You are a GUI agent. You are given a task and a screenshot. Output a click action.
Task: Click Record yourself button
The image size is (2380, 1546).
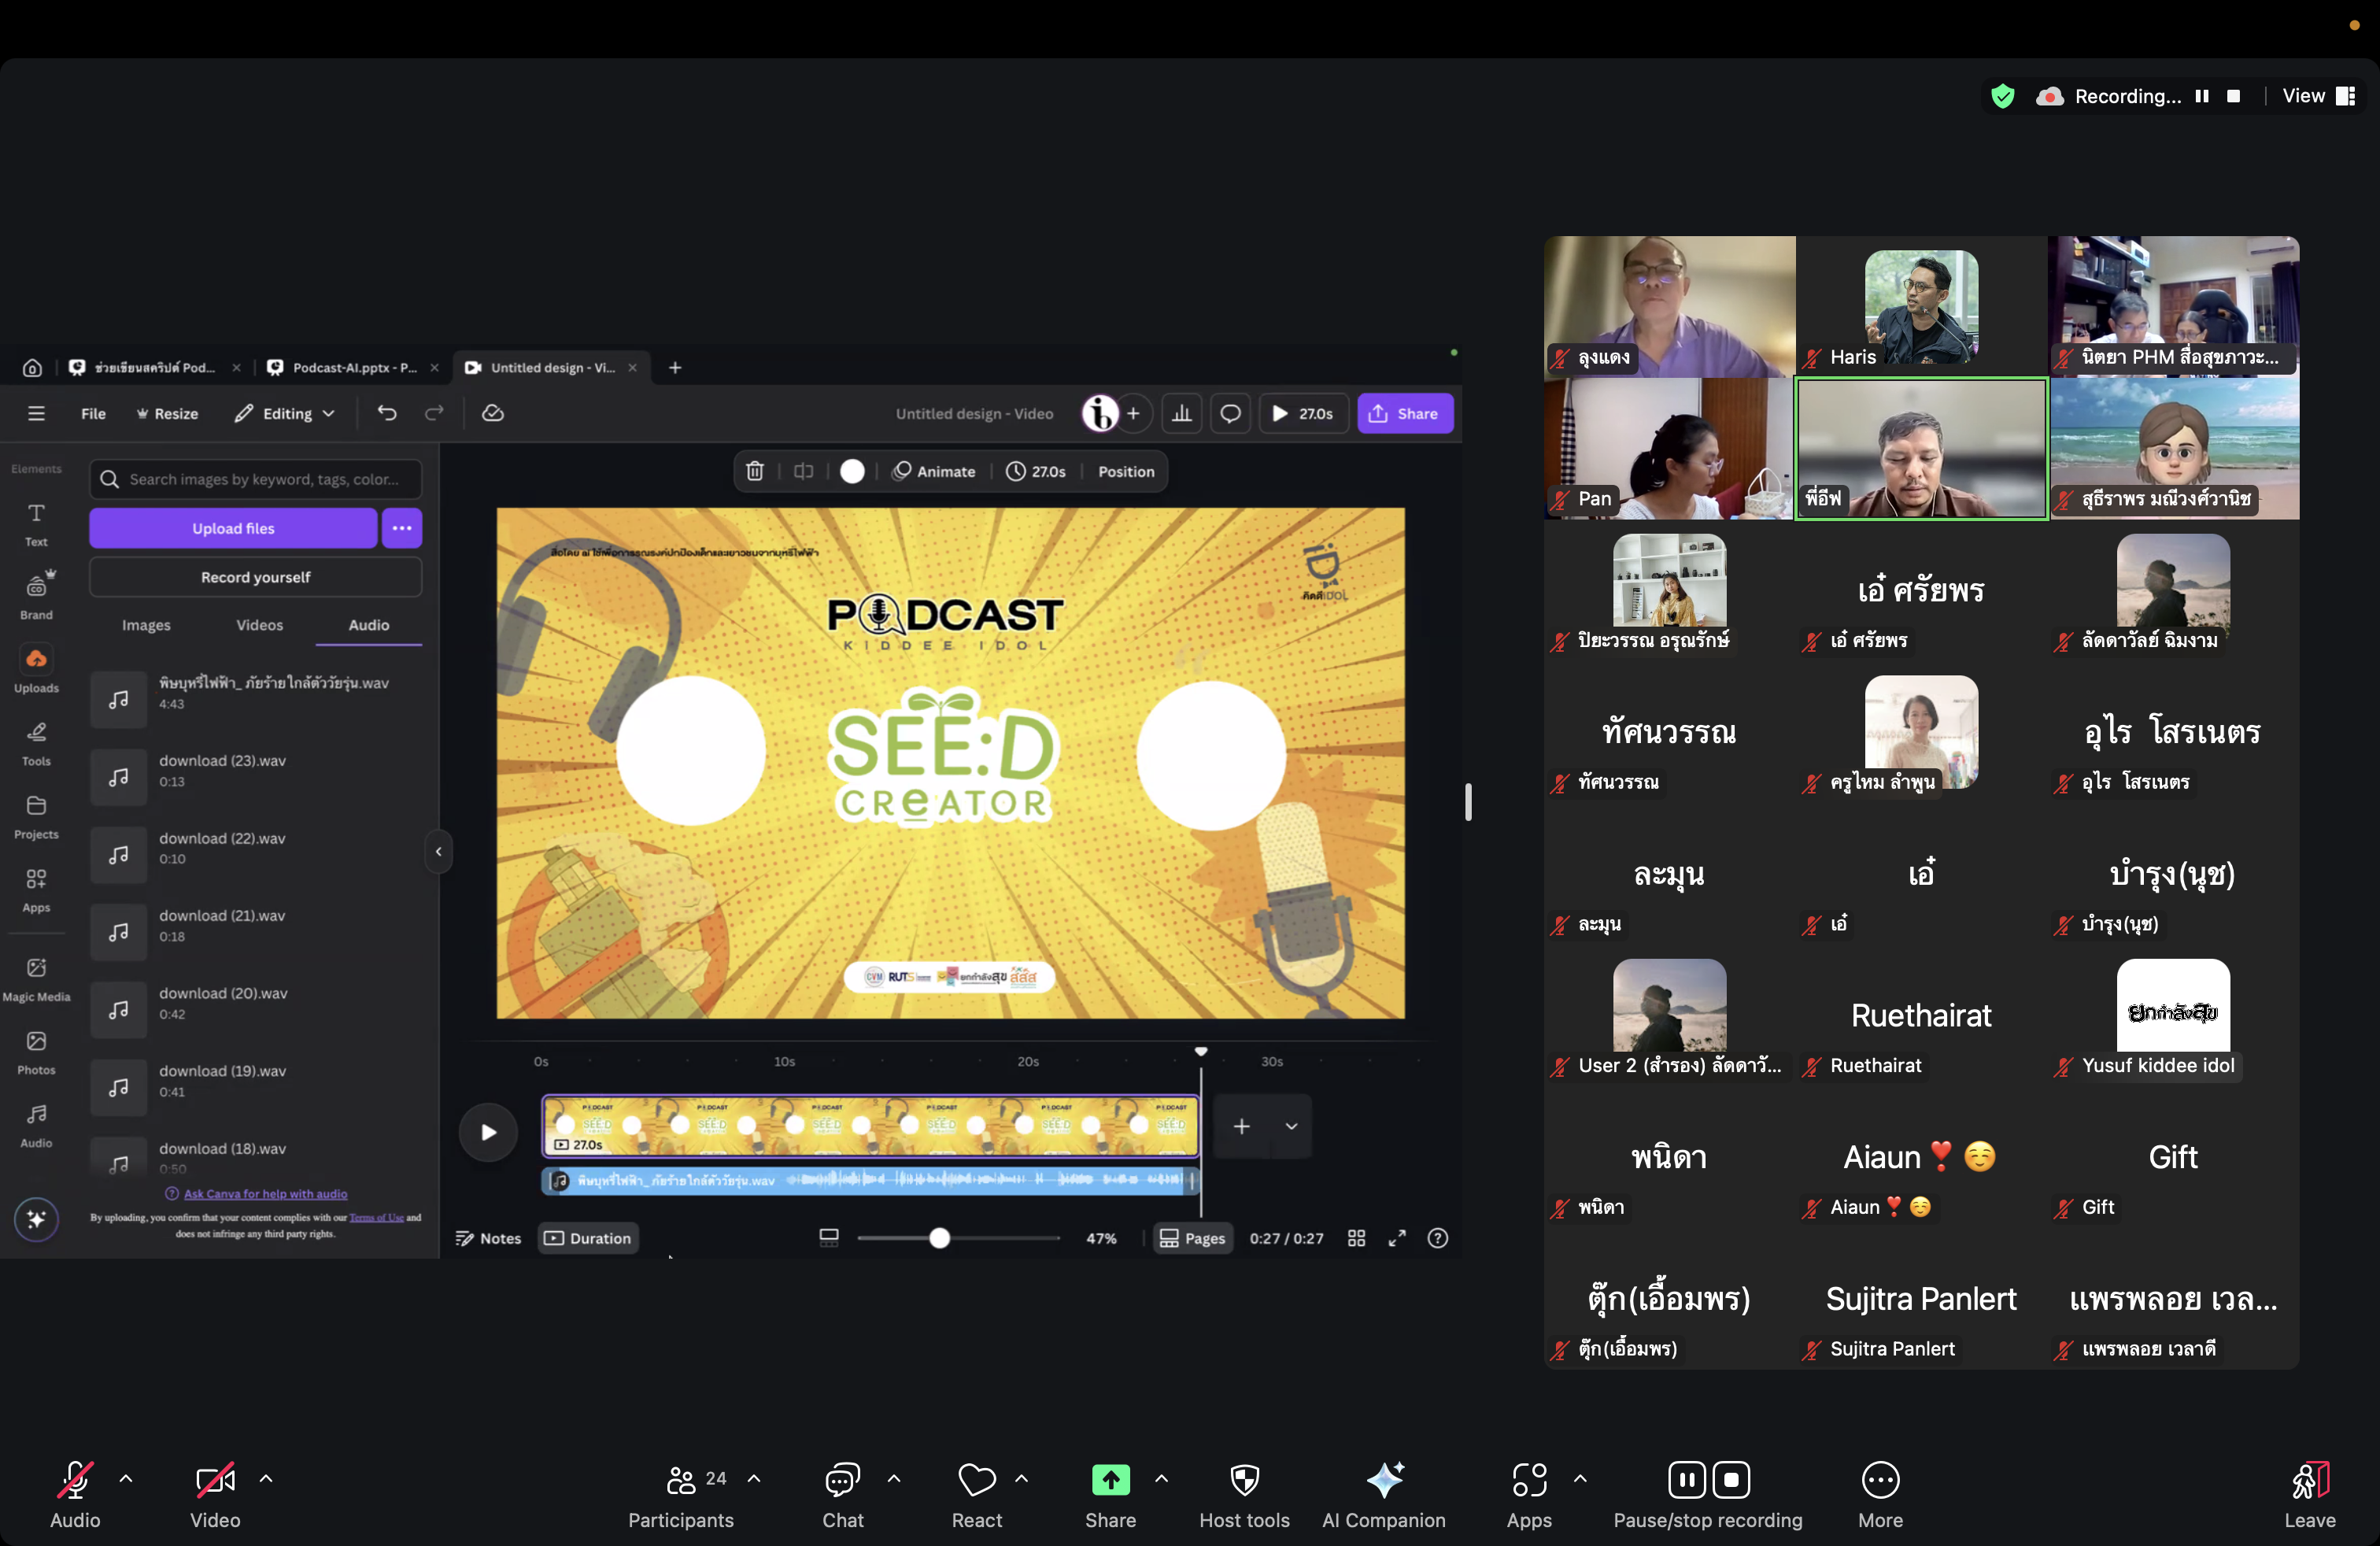click(255, 577)
